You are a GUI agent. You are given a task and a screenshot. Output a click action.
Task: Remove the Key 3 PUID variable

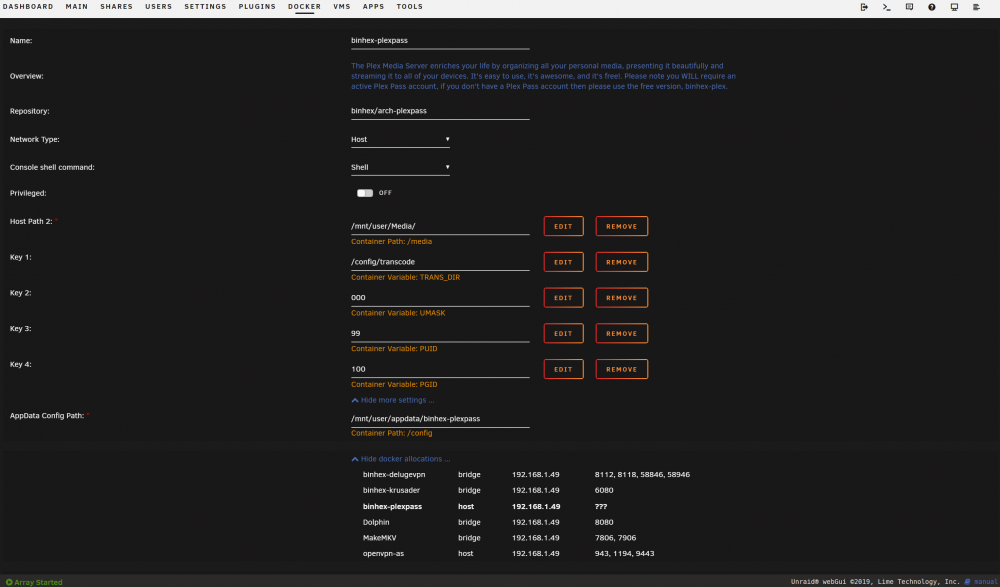pos(622,333)
